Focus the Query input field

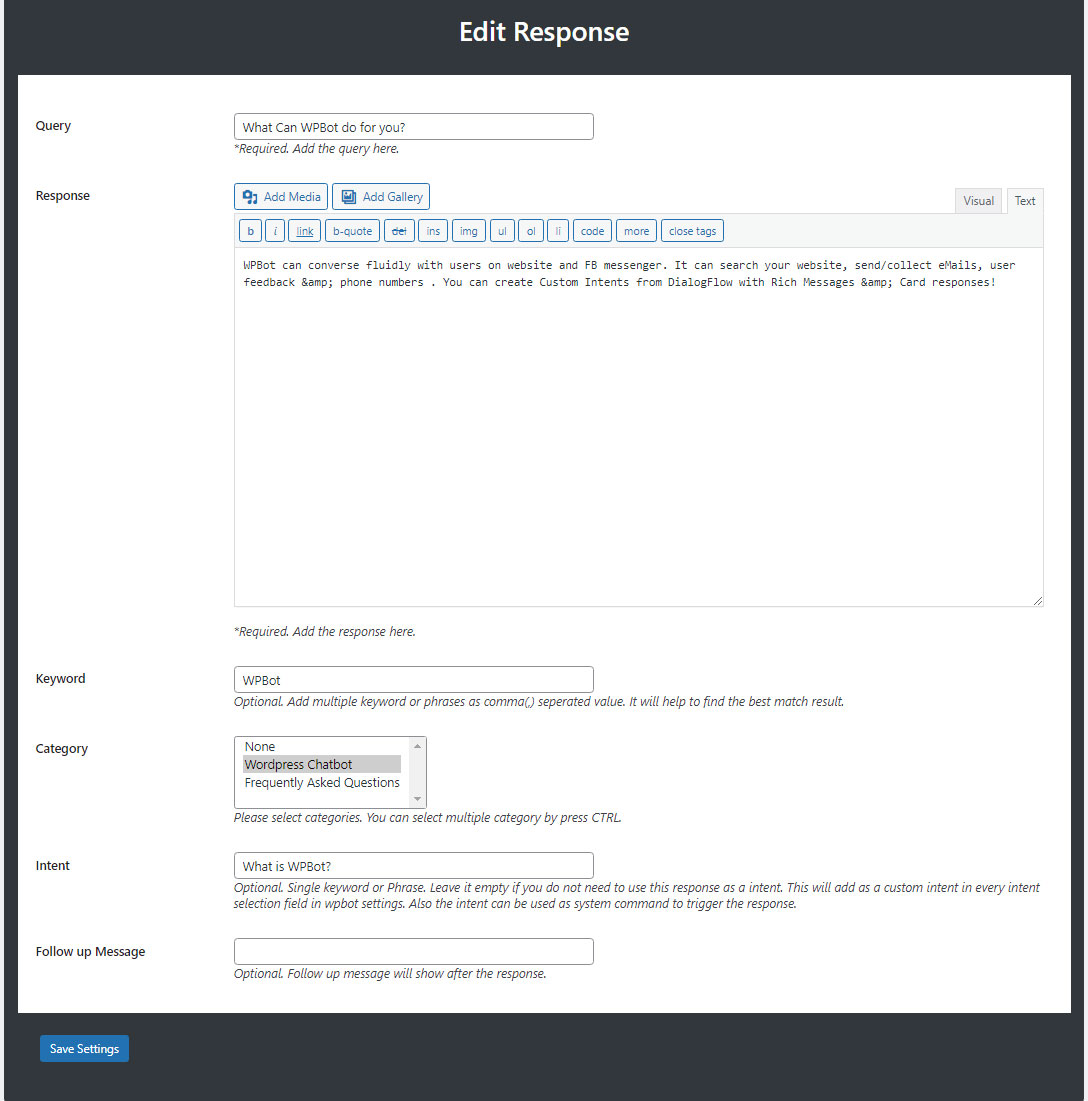coord(414,127)
